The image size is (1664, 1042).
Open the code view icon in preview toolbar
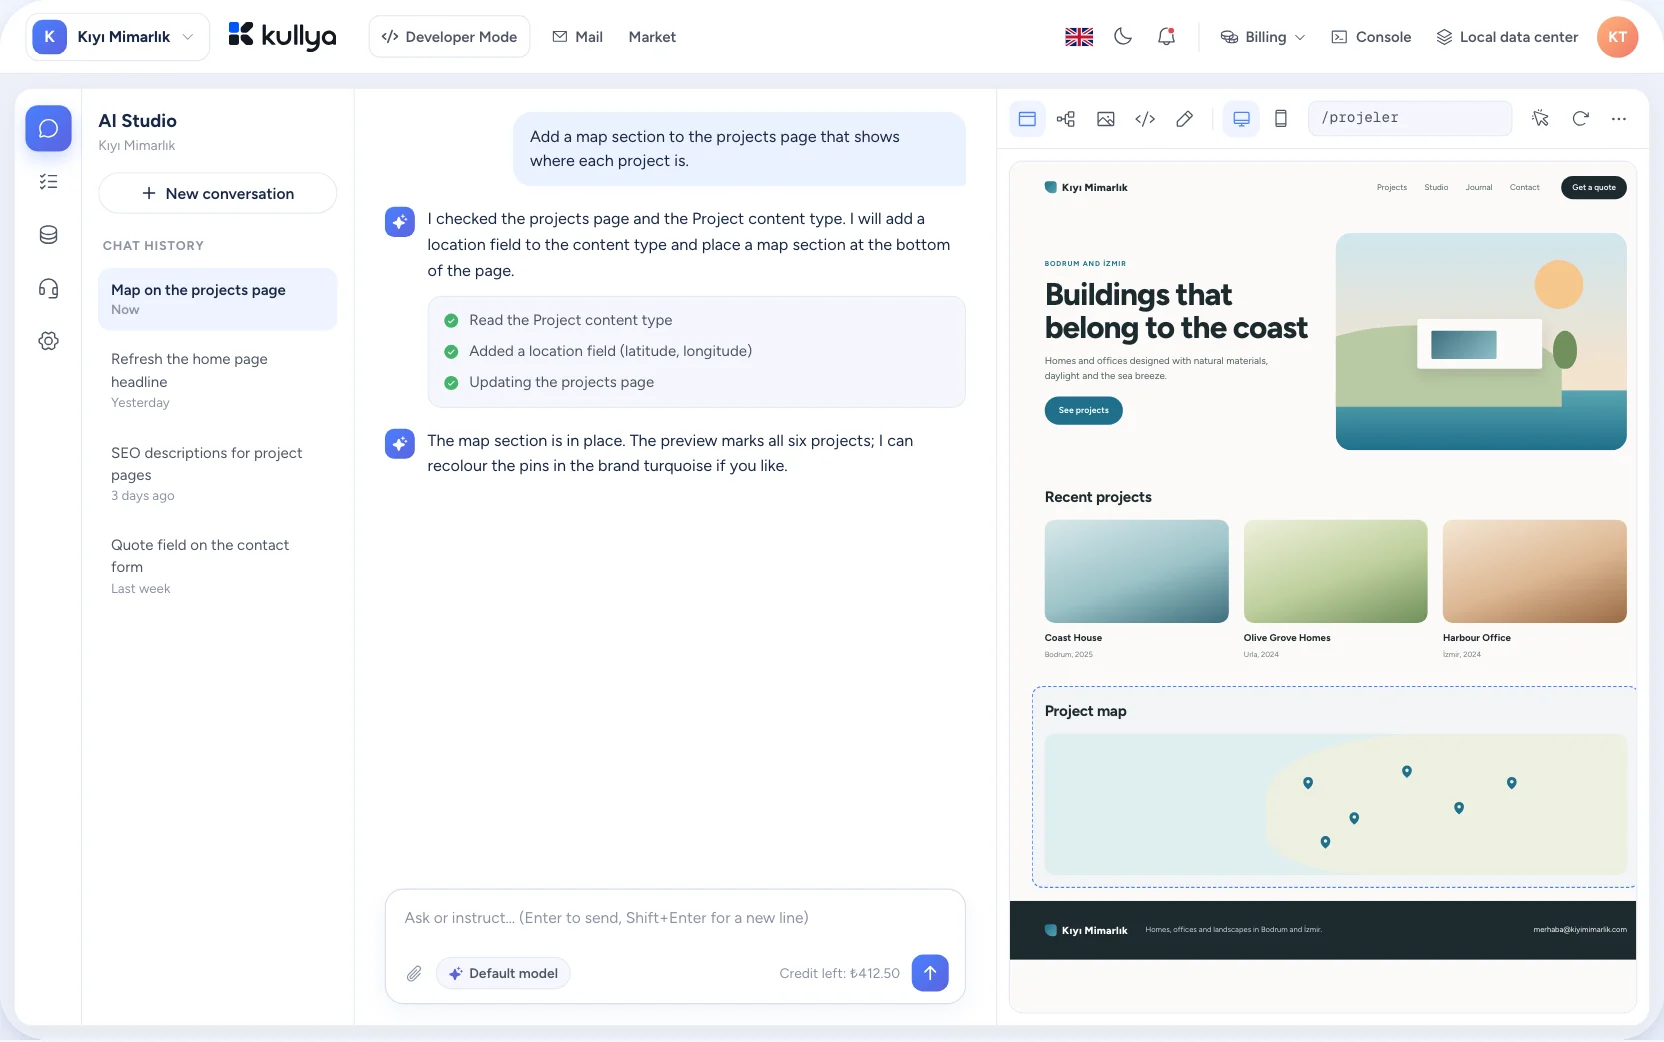pos(1145,119)
